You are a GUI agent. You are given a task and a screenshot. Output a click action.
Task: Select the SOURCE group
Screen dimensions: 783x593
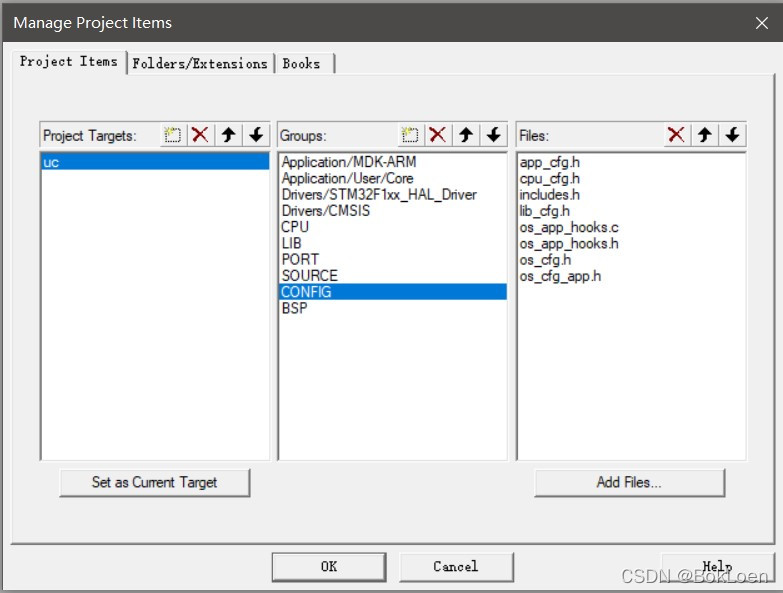(392, 276)
